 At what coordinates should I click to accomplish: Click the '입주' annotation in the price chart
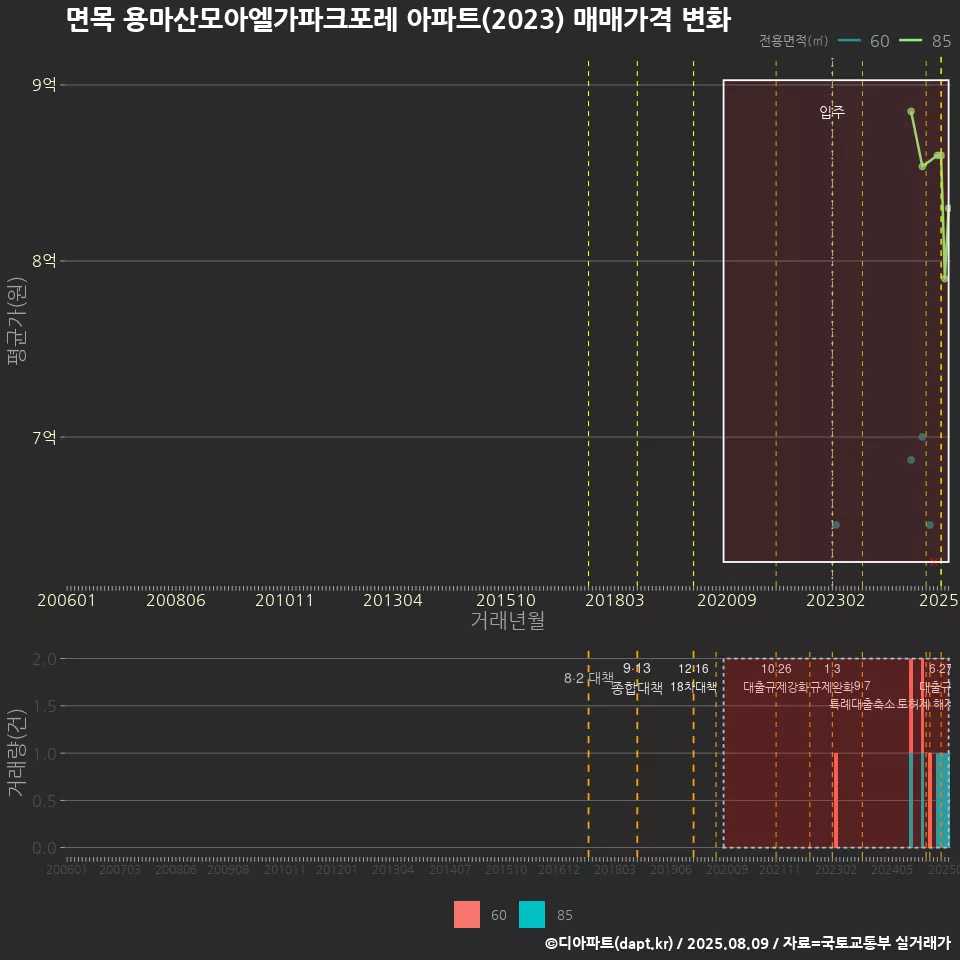832,111
